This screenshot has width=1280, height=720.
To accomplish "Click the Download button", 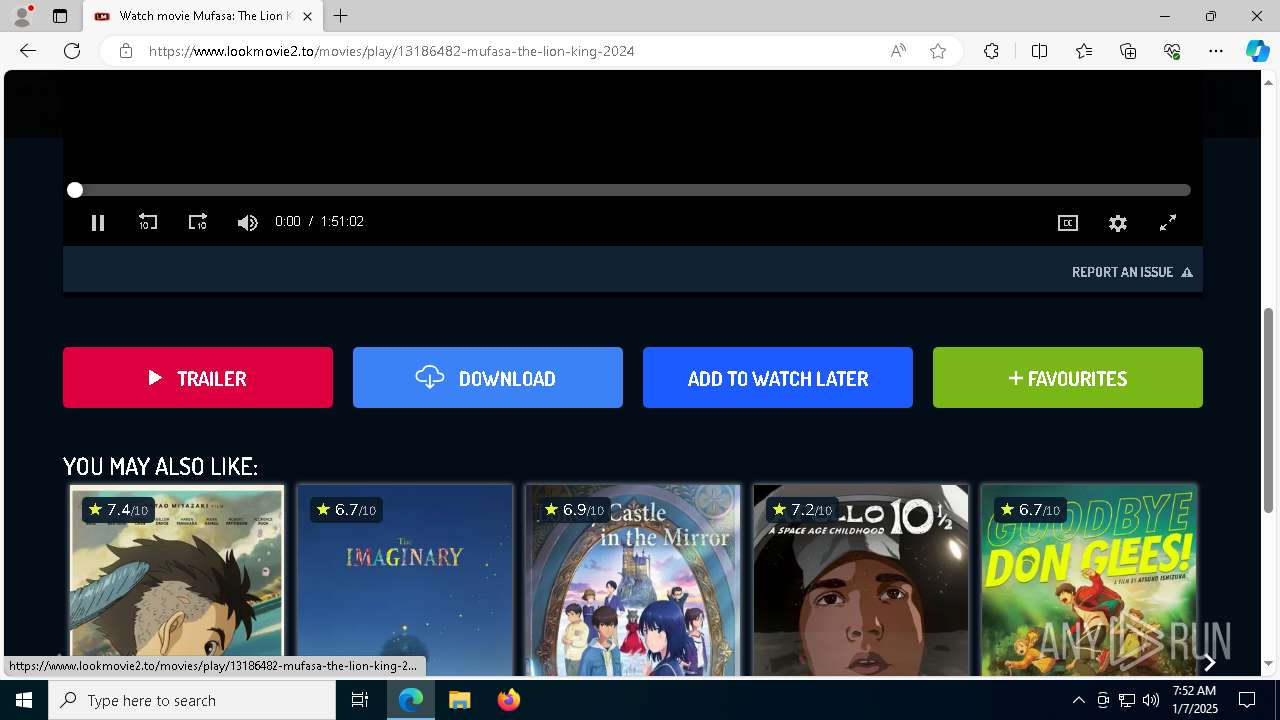I will (x=488, y=378).
